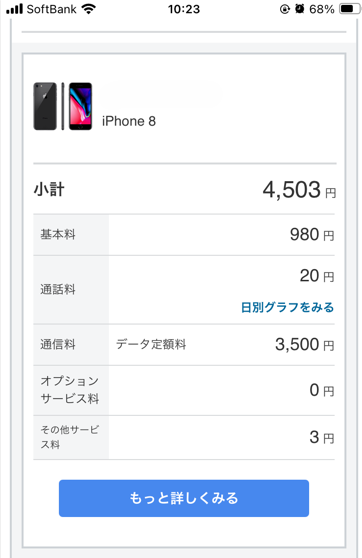
Task: Tap the データ定額料 text
Action: tap(151, 344)
